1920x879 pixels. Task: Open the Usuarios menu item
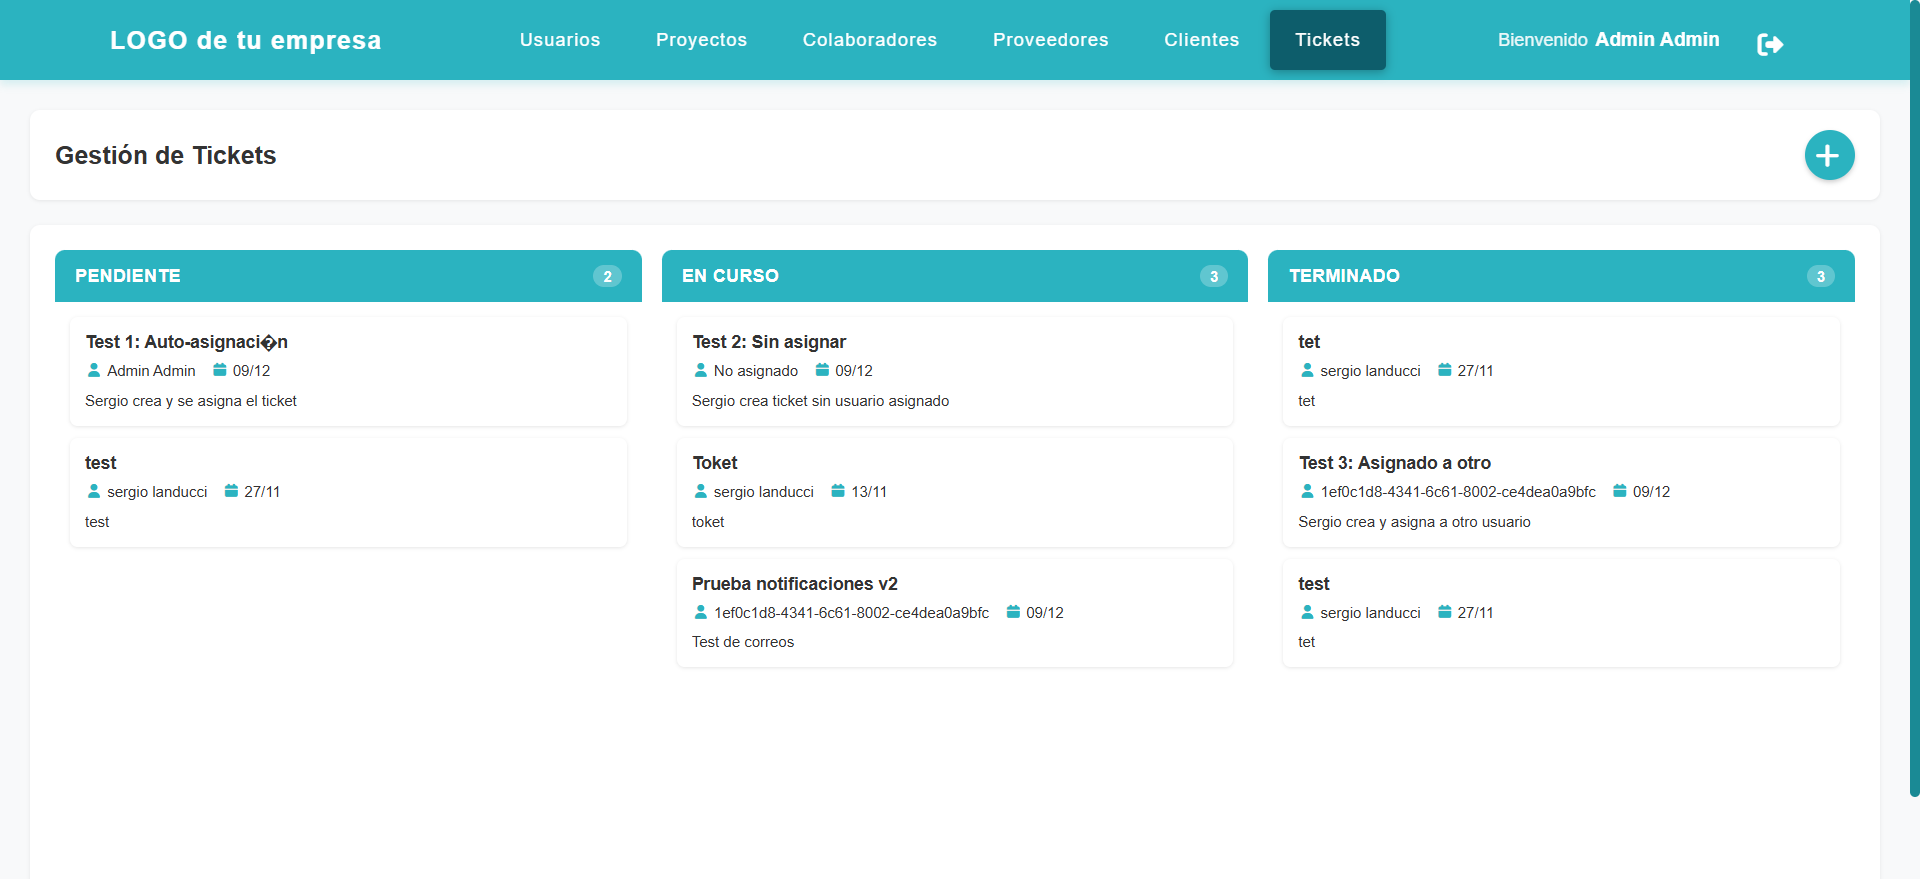560,40
